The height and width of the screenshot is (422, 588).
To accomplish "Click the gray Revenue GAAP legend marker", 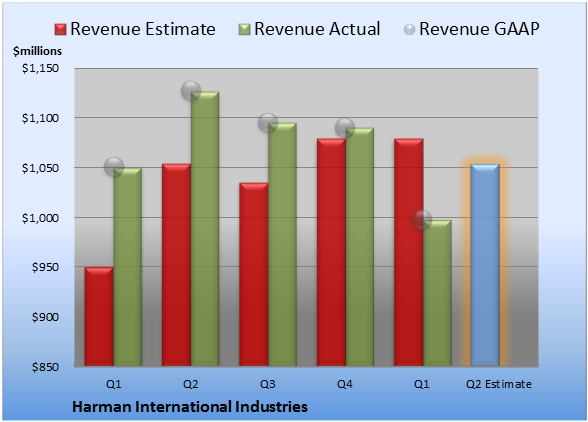I will point(410,30).
